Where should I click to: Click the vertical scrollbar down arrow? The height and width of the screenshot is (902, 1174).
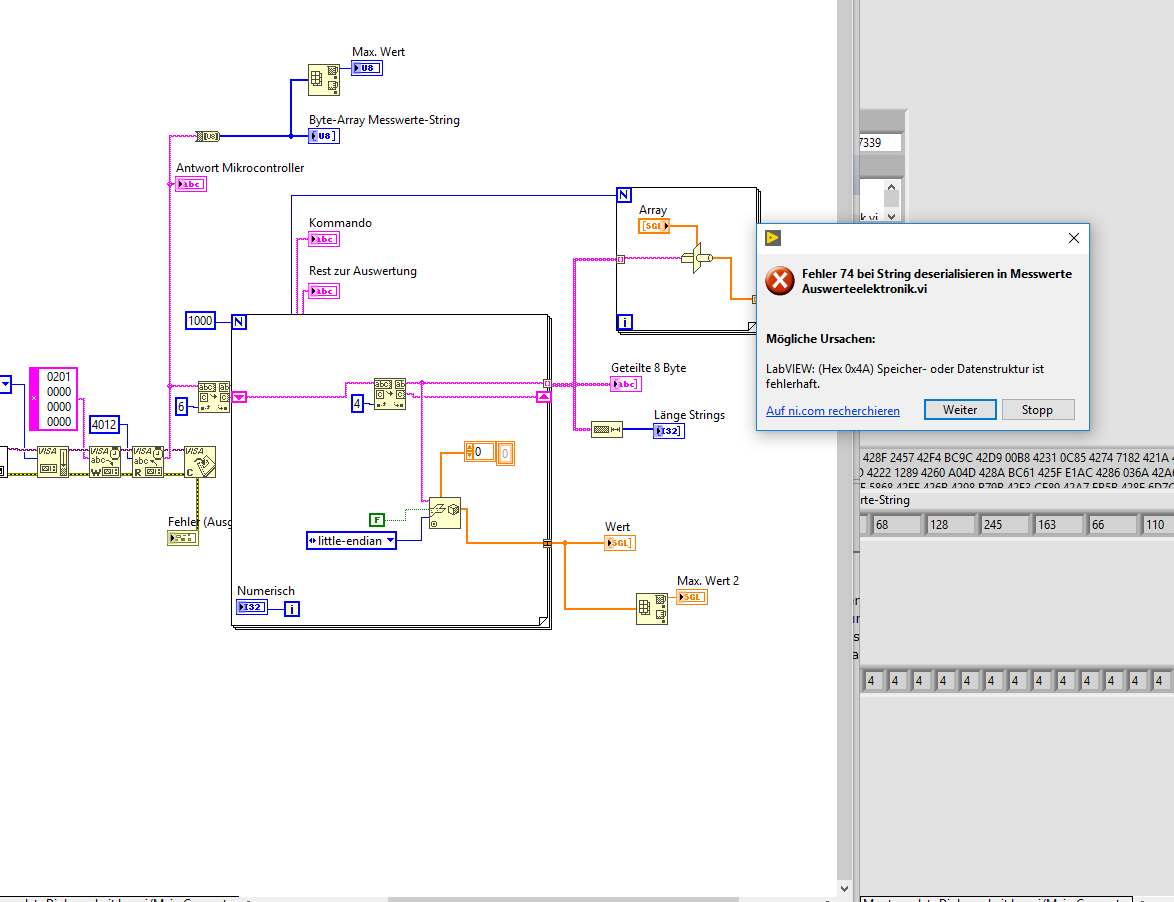(x=845, y=889)
